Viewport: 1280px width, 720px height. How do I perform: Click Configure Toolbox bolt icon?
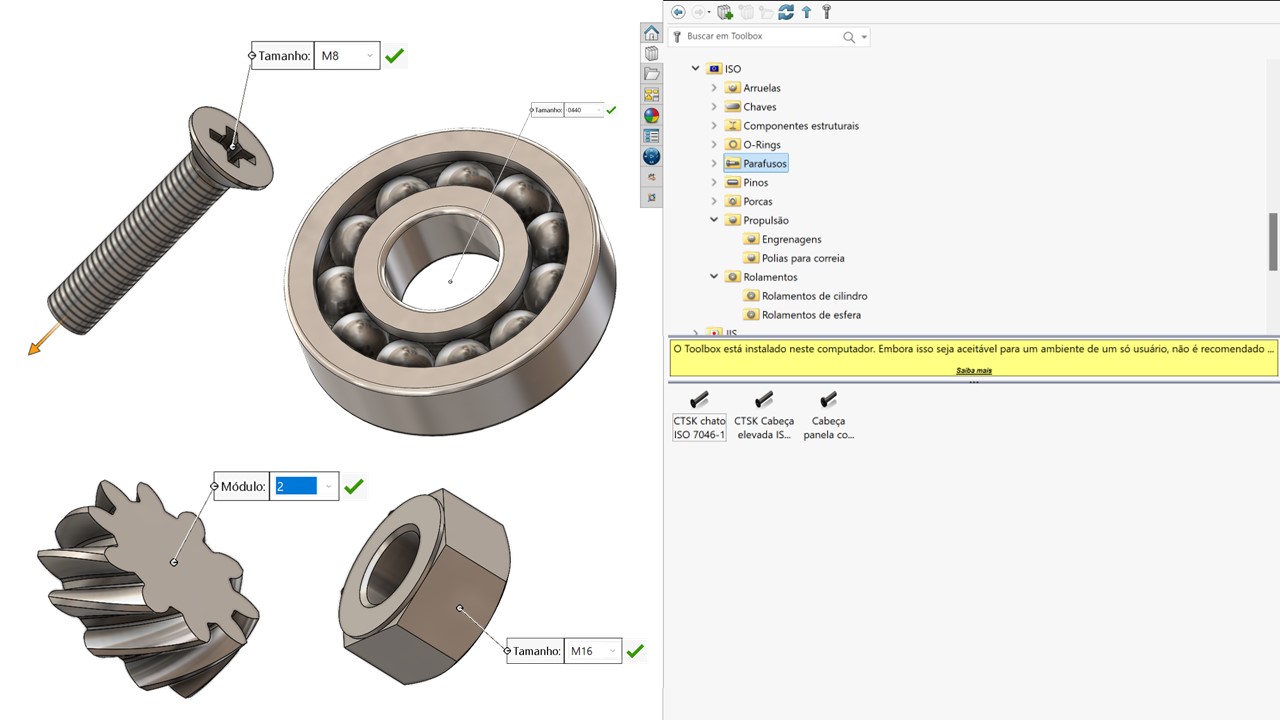point(826,12)
